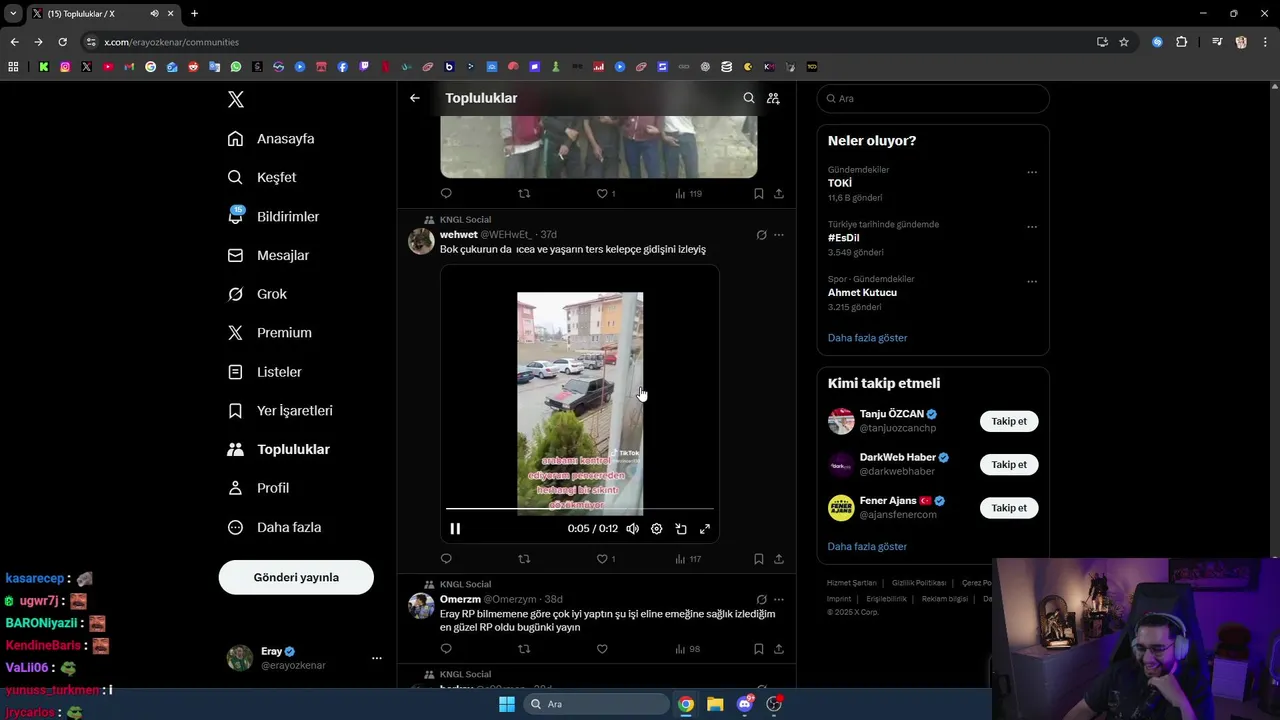Open more options on Omerzm post
Image resolution: width=1280 pixels, height=720 pixels.
click(x=779, y=600)
